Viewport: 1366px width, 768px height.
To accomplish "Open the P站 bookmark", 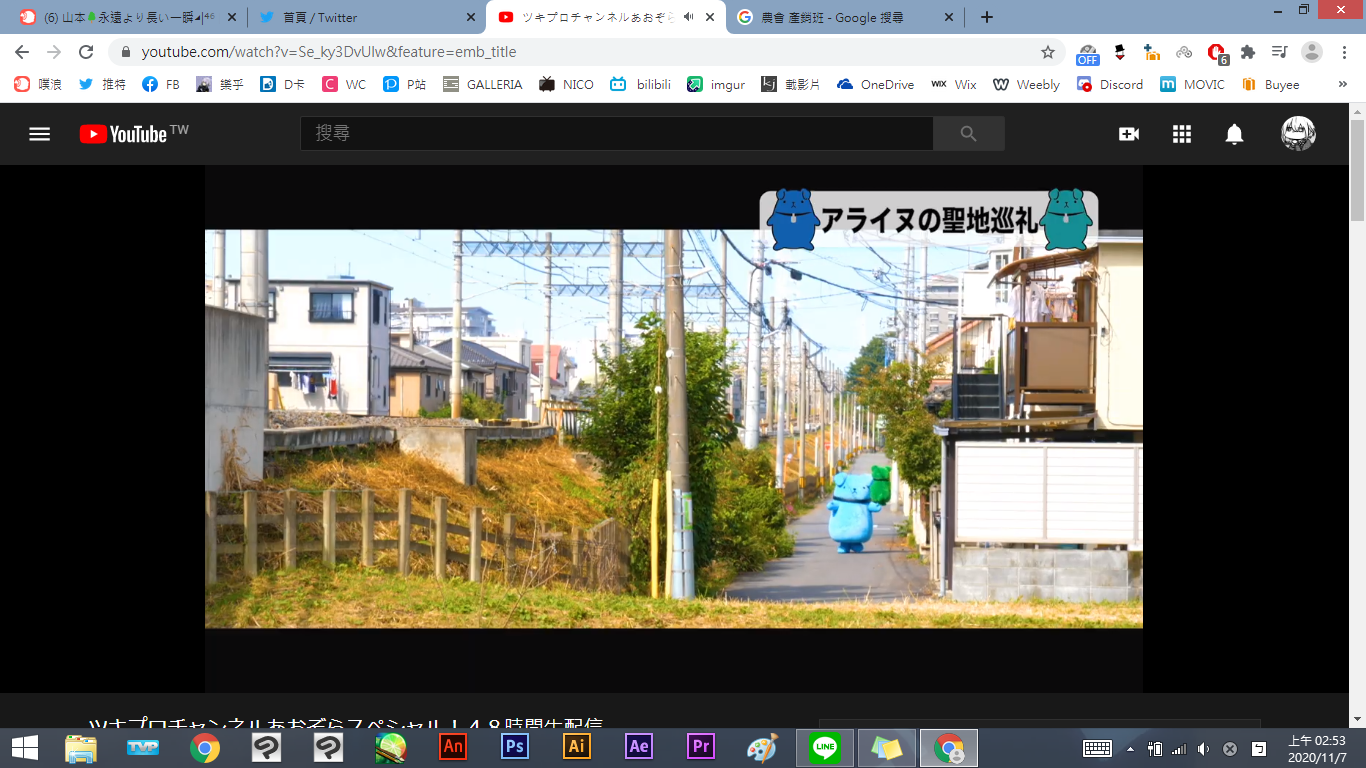I will pos(405,85).
